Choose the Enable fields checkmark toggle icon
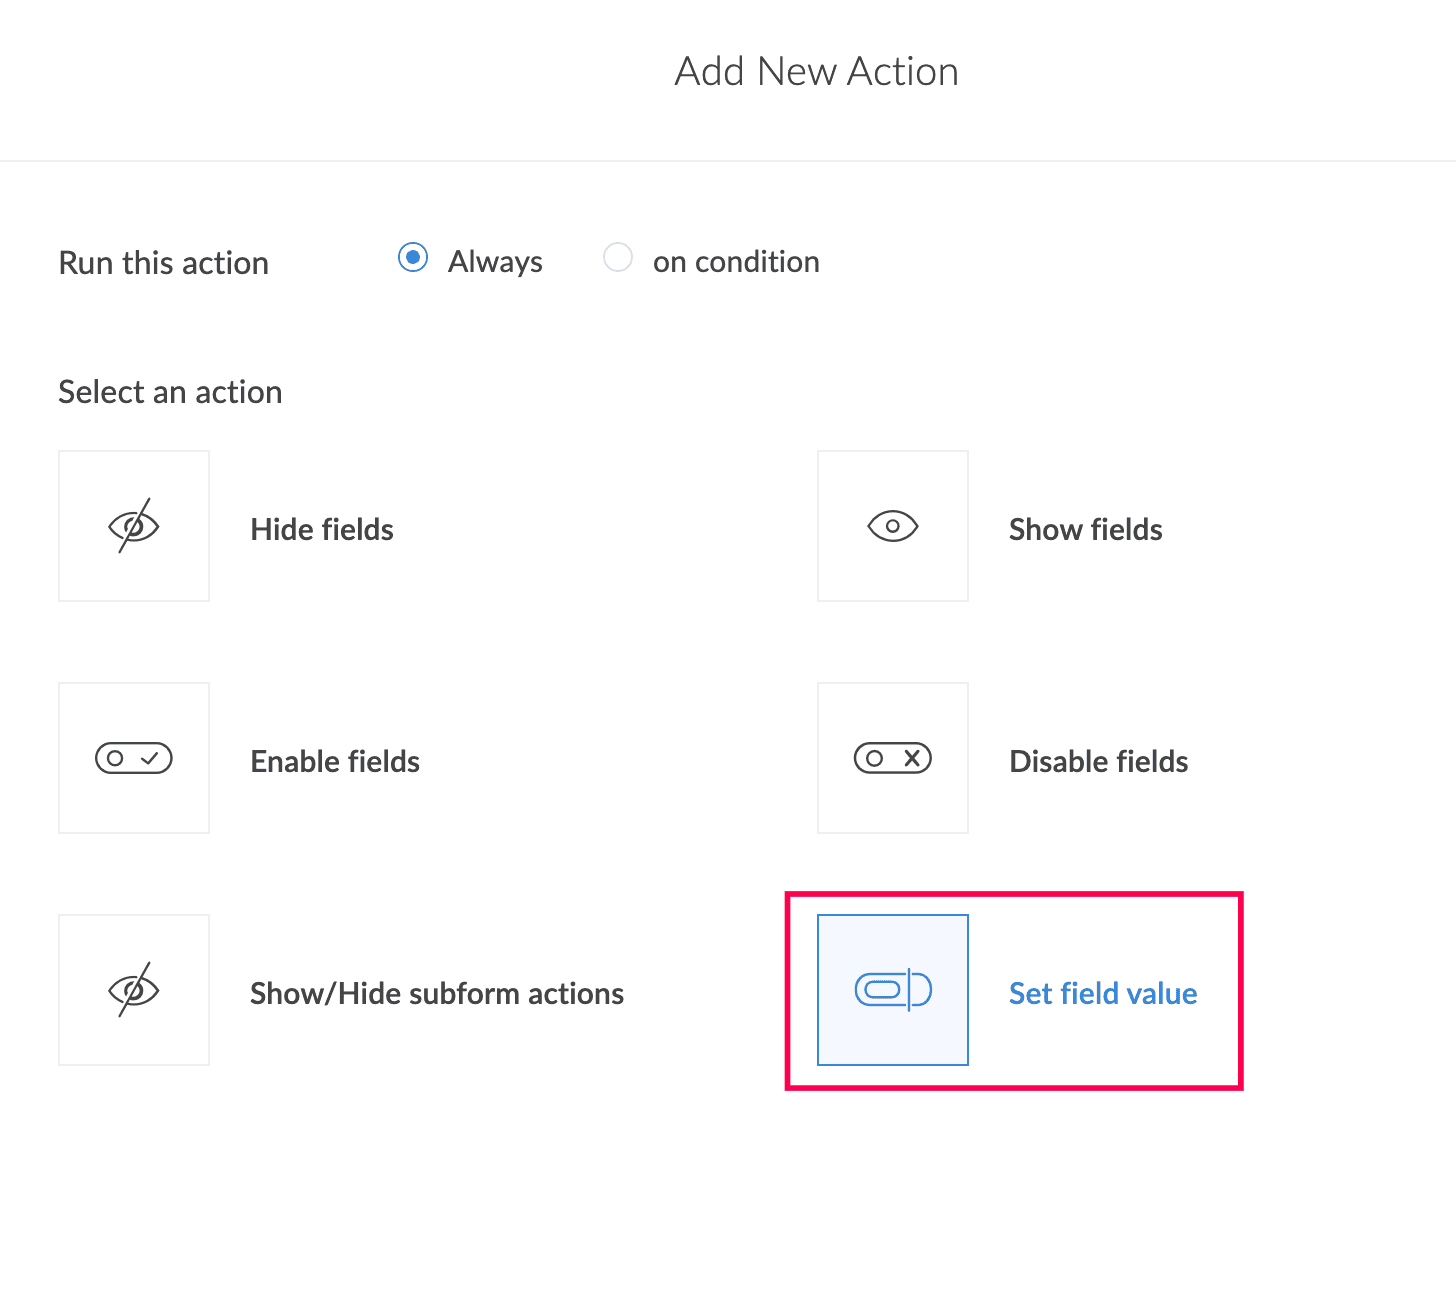Screen dimensions: 1456x1302 pos(134,758)
